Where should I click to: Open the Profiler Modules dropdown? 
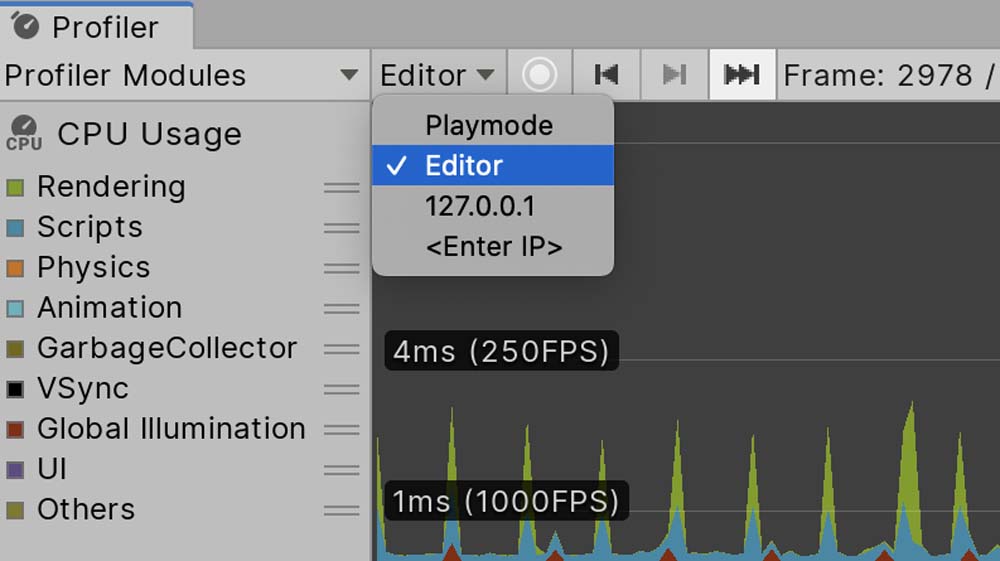coord(182,75)
